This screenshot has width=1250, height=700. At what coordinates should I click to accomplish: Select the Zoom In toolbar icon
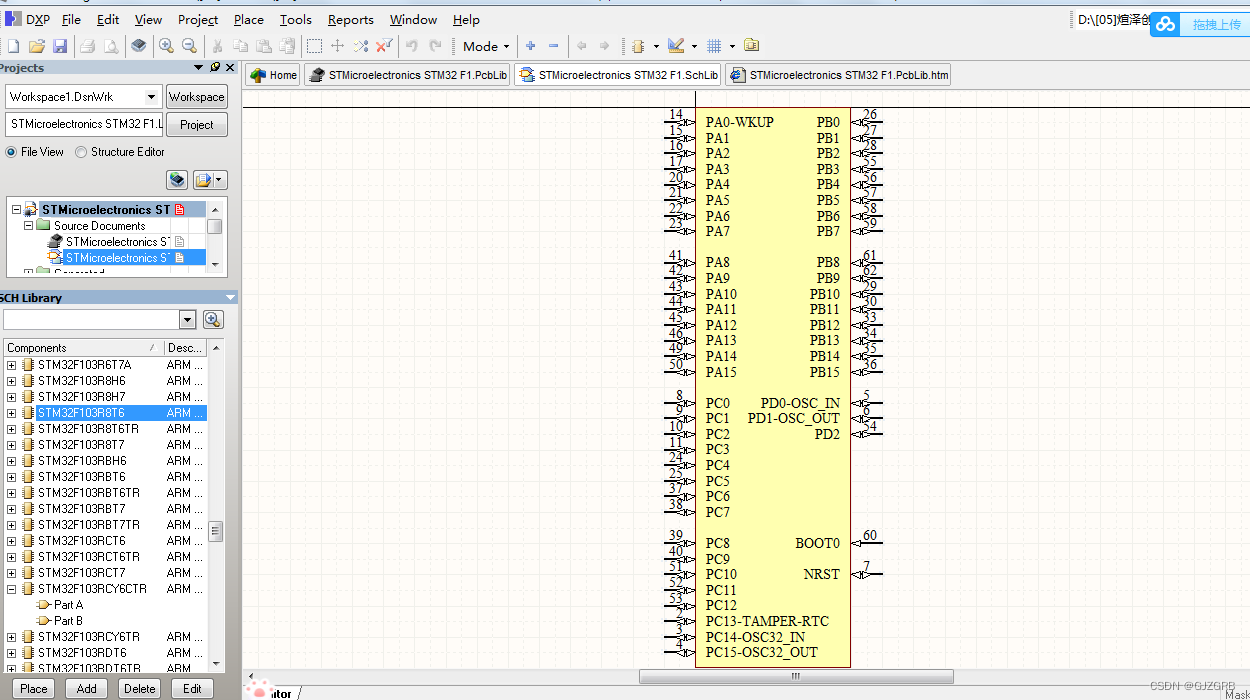pyautogui.click(x=166, y=45)
